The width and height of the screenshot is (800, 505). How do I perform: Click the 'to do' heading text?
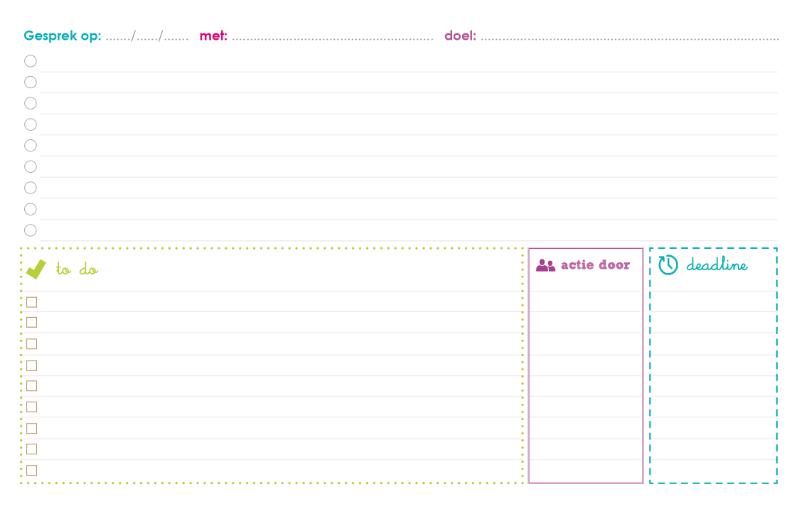(77, 269)
